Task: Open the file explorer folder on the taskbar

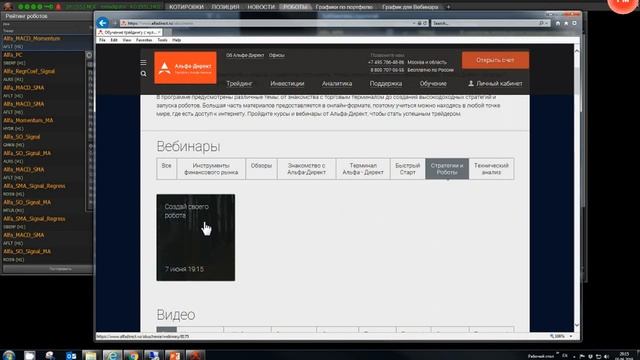Action: (x=90, y=356)
